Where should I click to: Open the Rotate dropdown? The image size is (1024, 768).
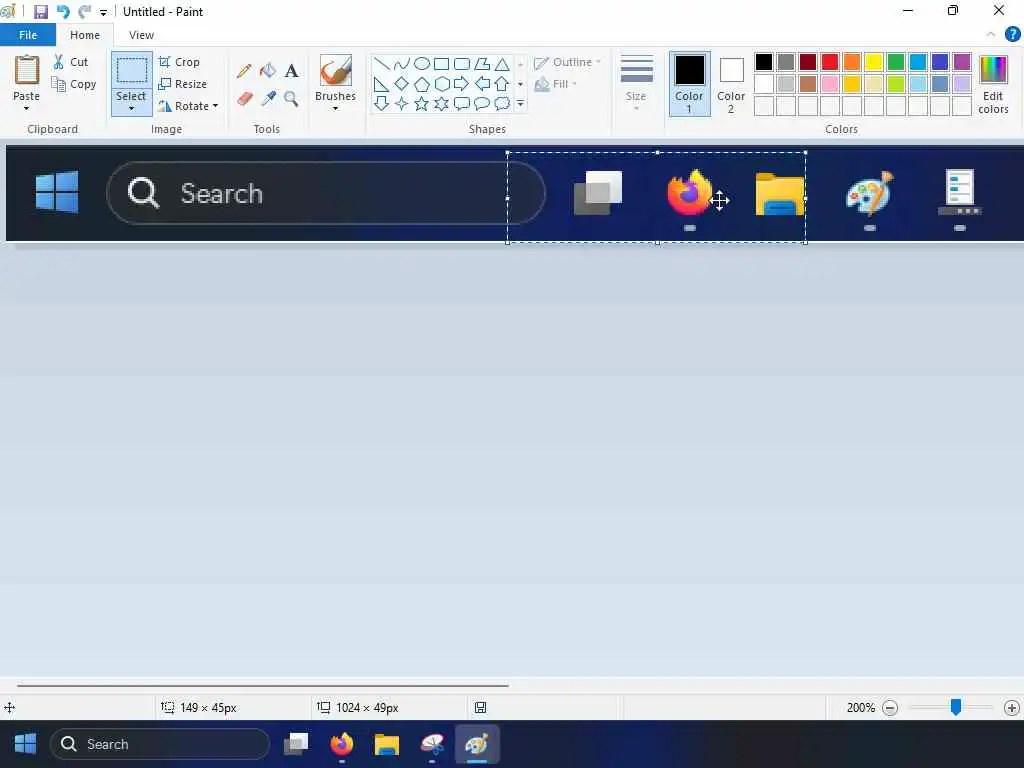coord(188,106)
